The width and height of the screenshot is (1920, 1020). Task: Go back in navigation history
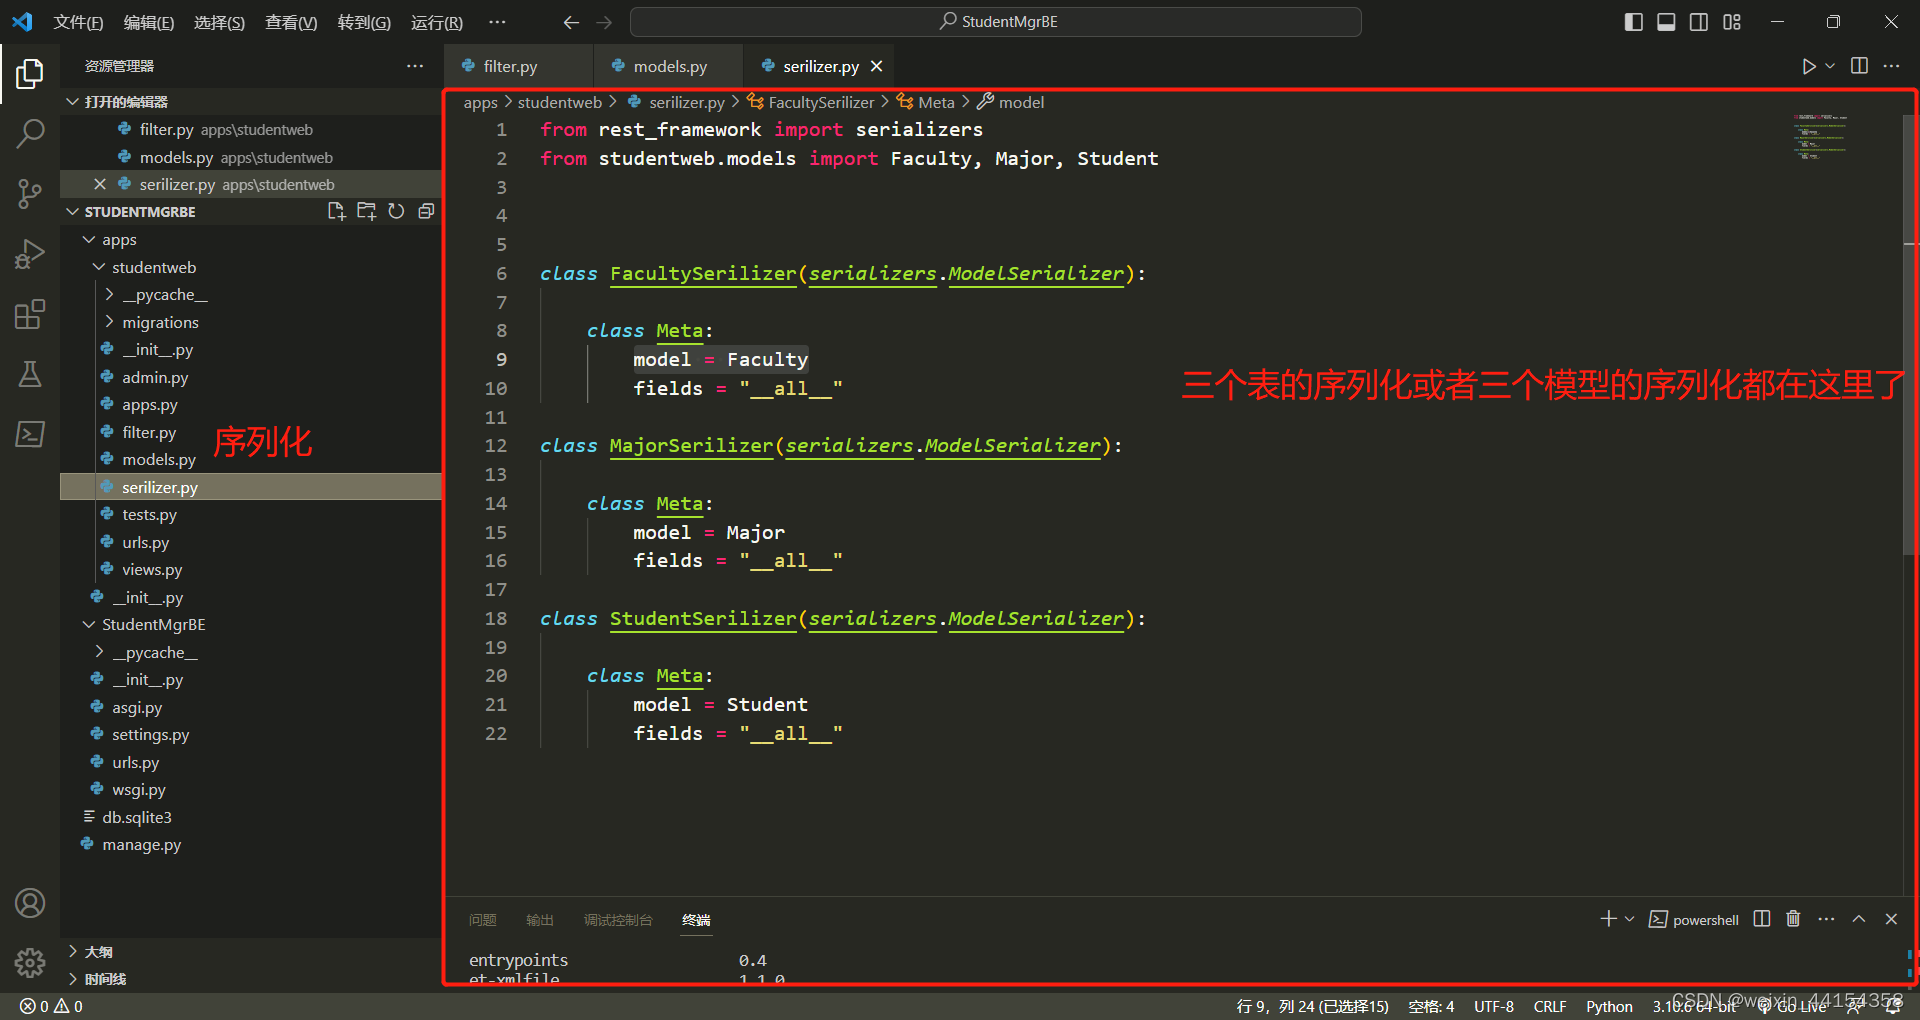tap(571, 22)
